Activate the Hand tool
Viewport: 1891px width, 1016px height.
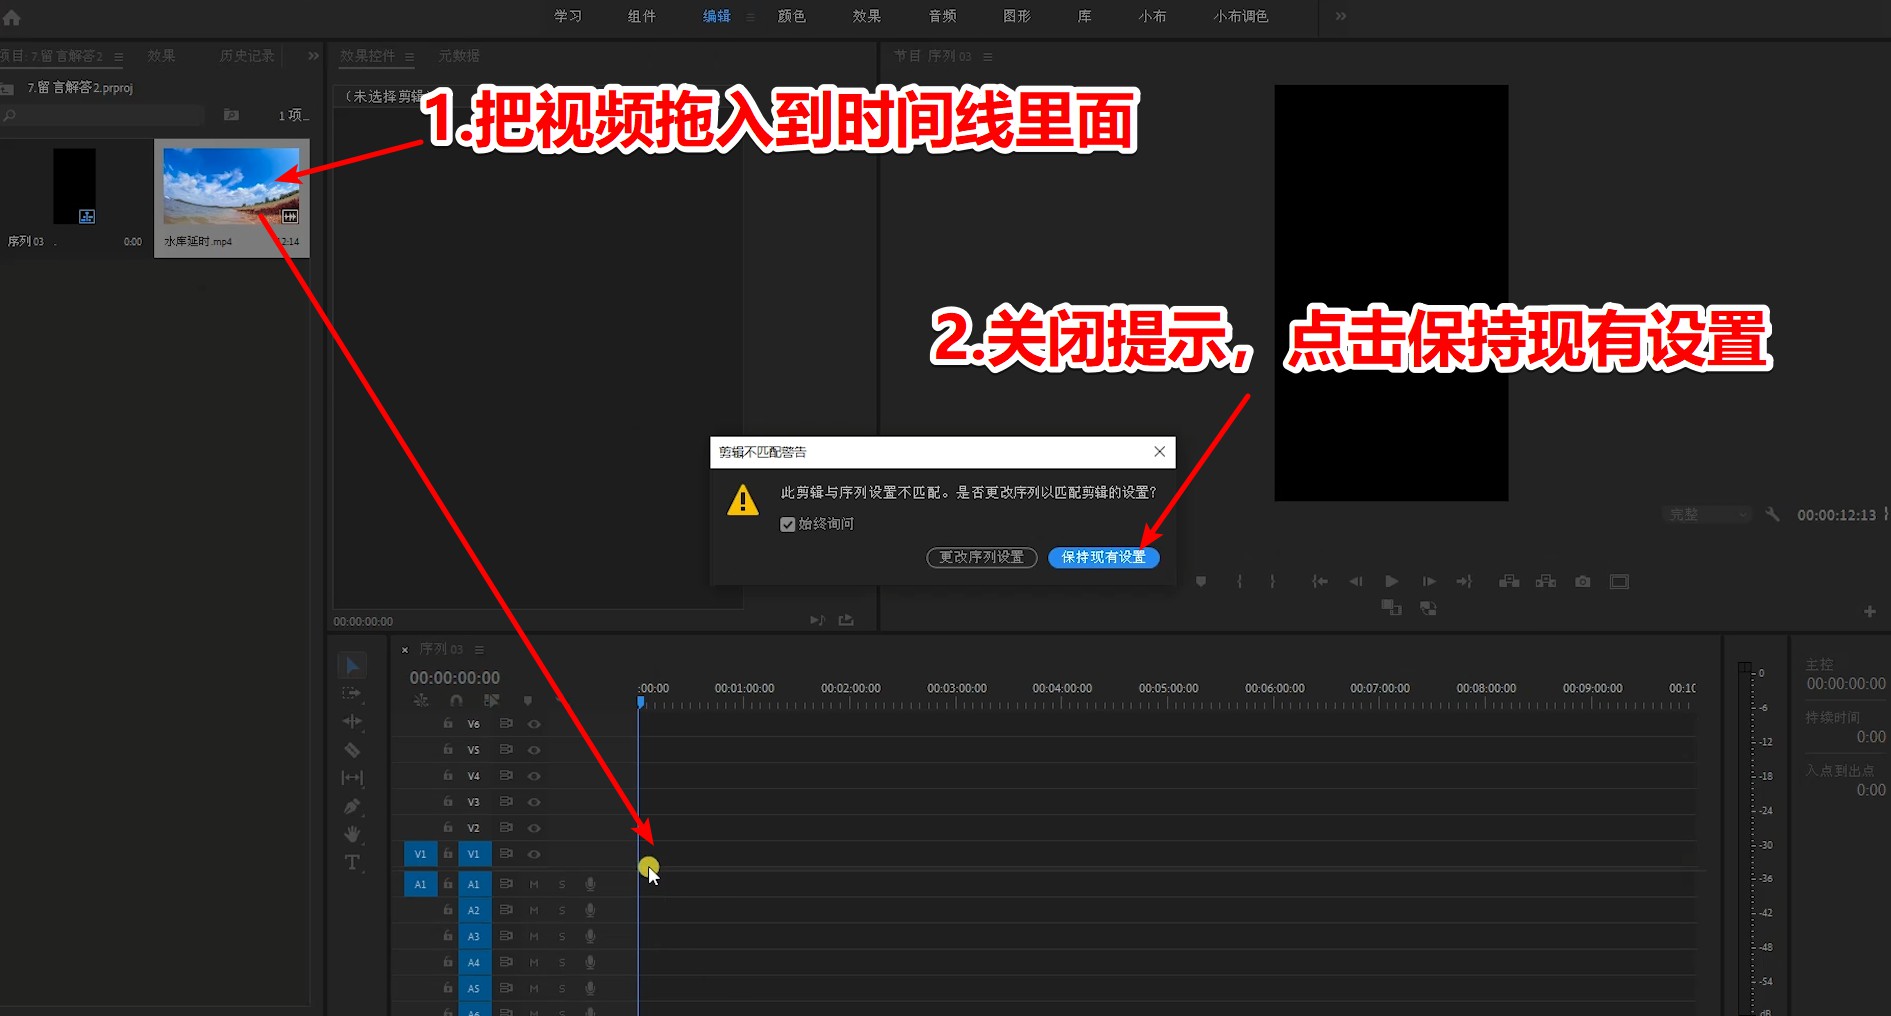[x=352, y=832]
